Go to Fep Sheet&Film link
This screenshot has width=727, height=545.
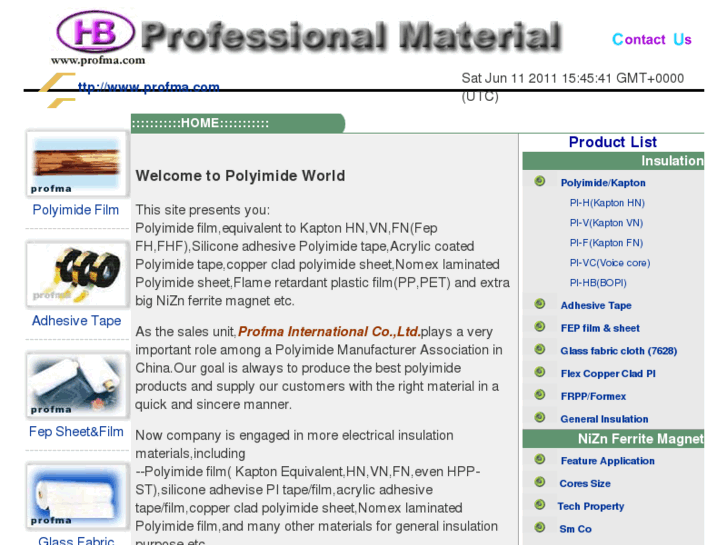pyautogui.click(x=76, y=431)
